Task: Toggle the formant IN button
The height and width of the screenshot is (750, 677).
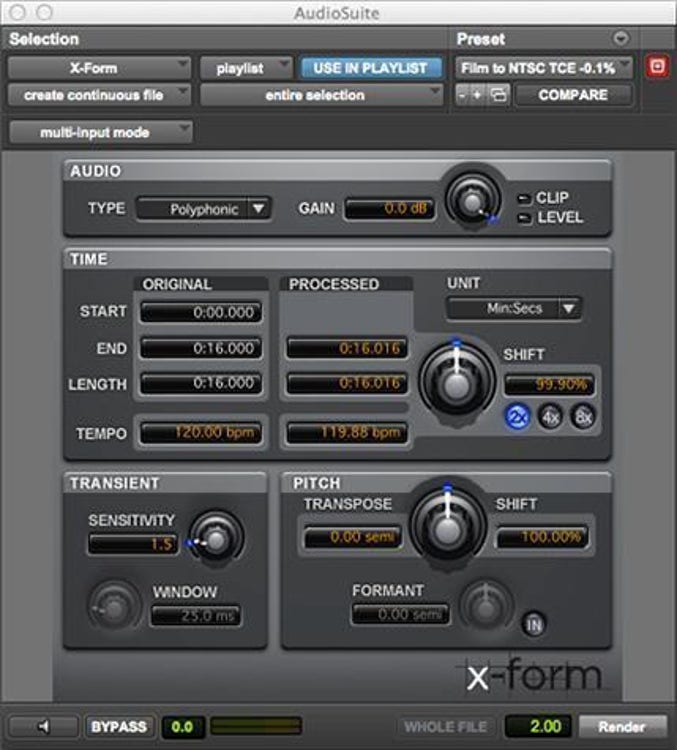Action: tap(533, 625)
